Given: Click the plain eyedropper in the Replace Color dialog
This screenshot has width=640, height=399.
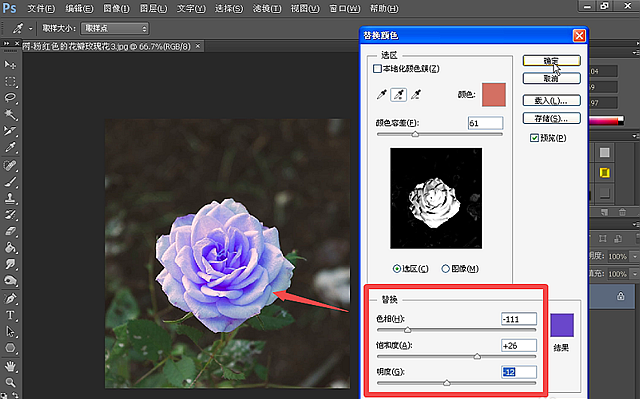Looking at the screenshot, I should [x=382, y=95].
